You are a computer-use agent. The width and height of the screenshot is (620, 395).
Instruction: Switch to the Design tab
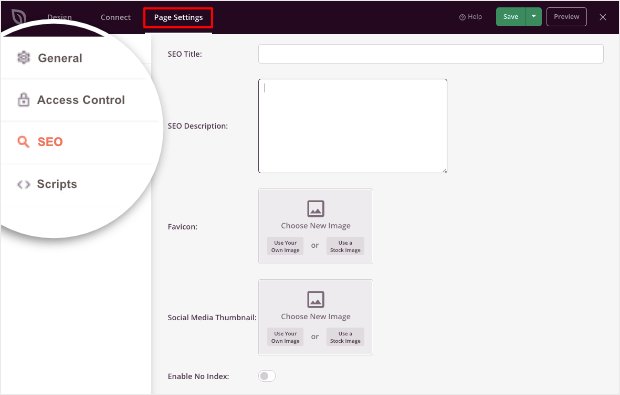click(x=59, y=17)
